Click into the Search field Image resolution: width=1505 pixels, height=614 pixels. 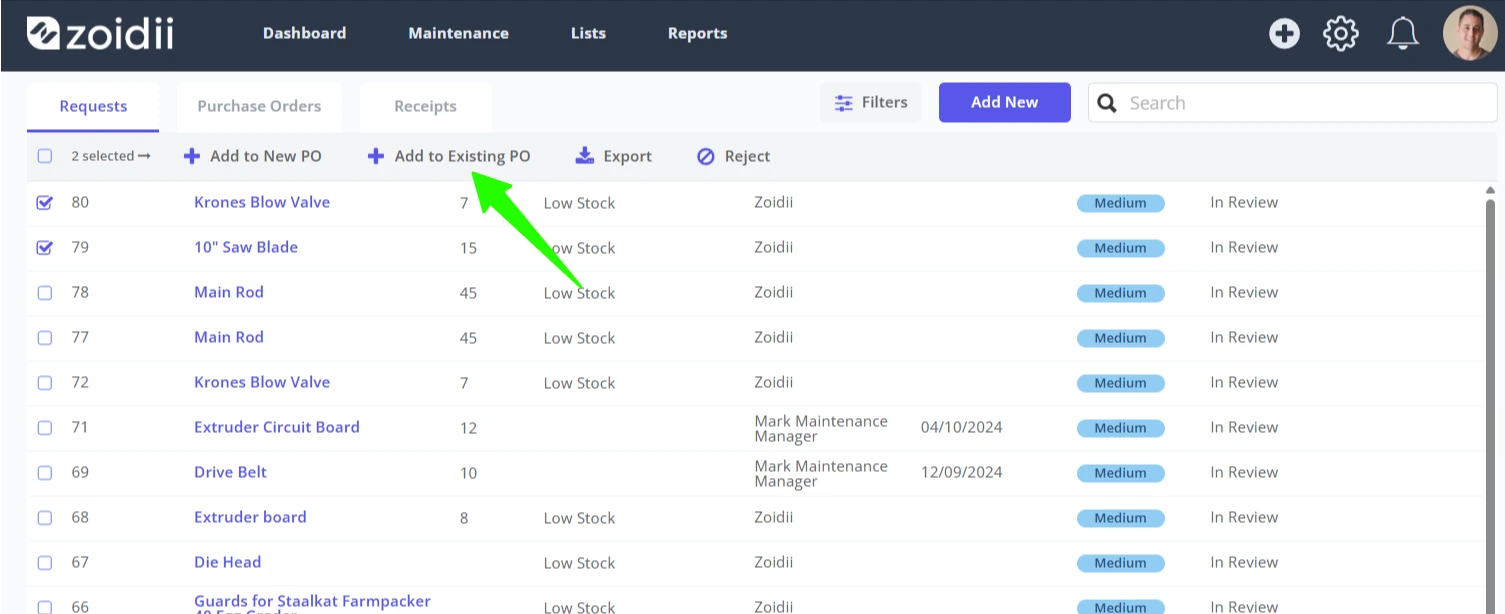coord(1295,103)
